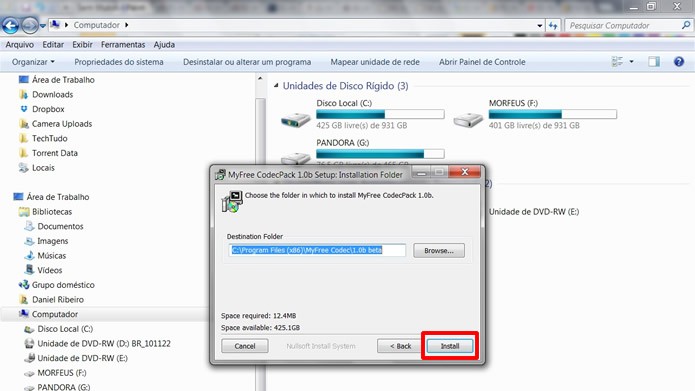Click Mapear unidade de rede
Viewport: 695px width, 391px height.
[375, 62]
